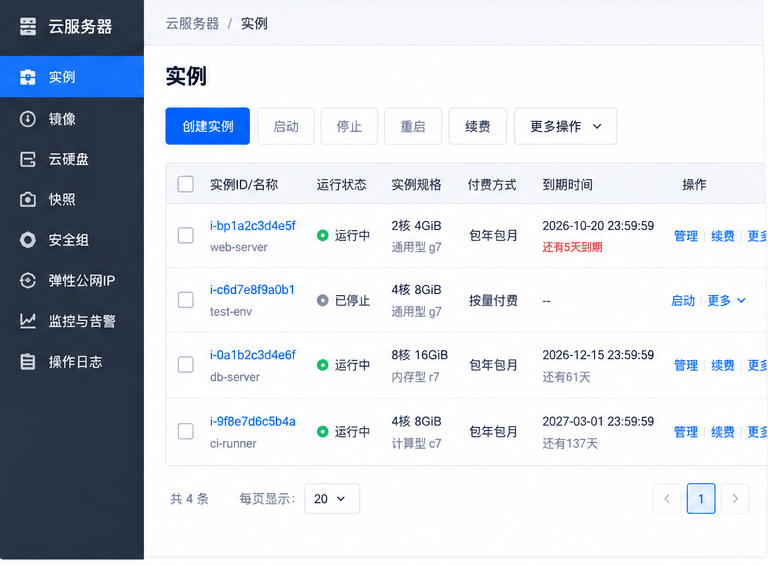The height and width of the screenshot is (565, 768).
Task: Open the 更多操作 dropdown
Action: point(565,126)
